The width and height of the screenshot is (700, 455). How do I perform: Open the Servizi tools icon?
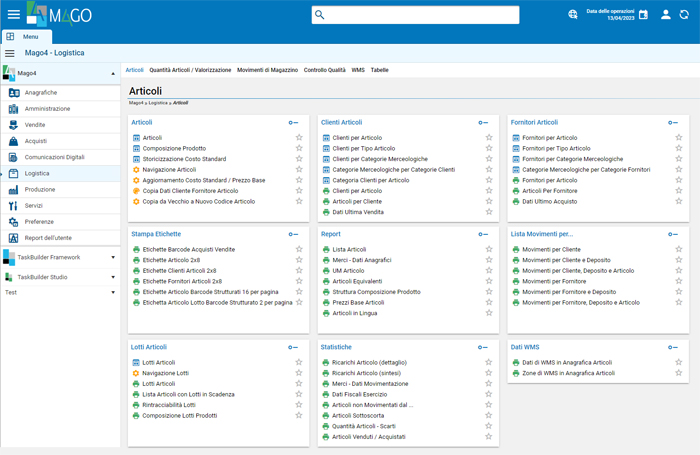14,205
